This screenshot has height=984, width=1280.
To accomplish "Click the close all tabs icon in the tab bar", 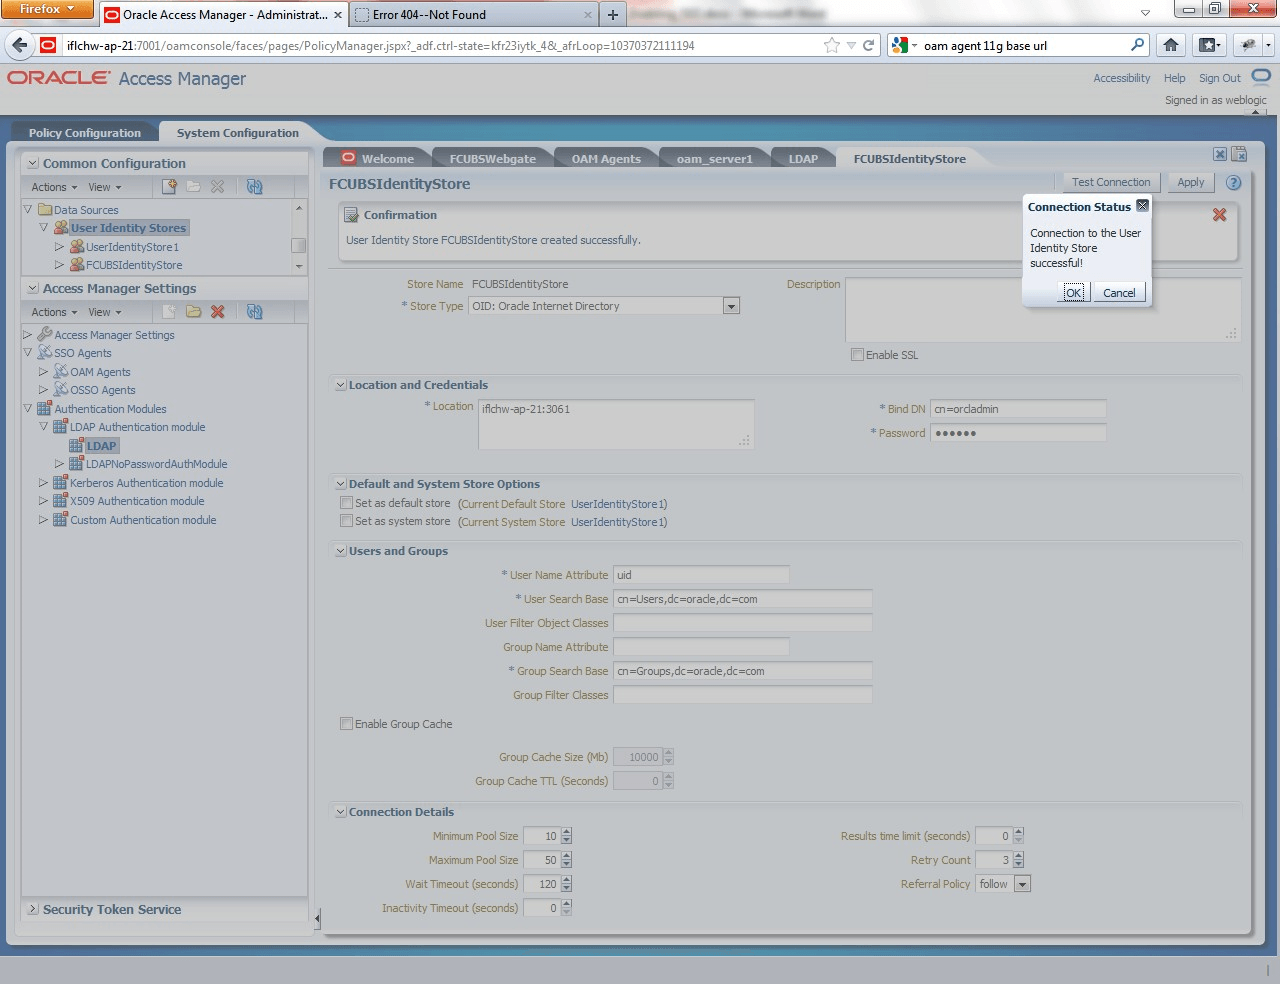I will (x=1239, y=154).
